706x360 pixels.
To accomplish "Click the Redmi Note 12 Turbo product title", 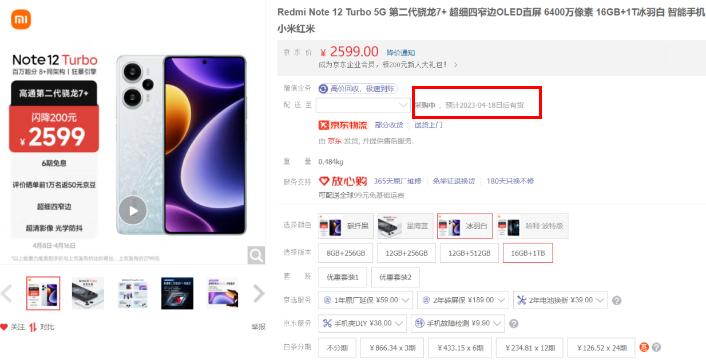I will pyautogui.click(x=491, y=20).
